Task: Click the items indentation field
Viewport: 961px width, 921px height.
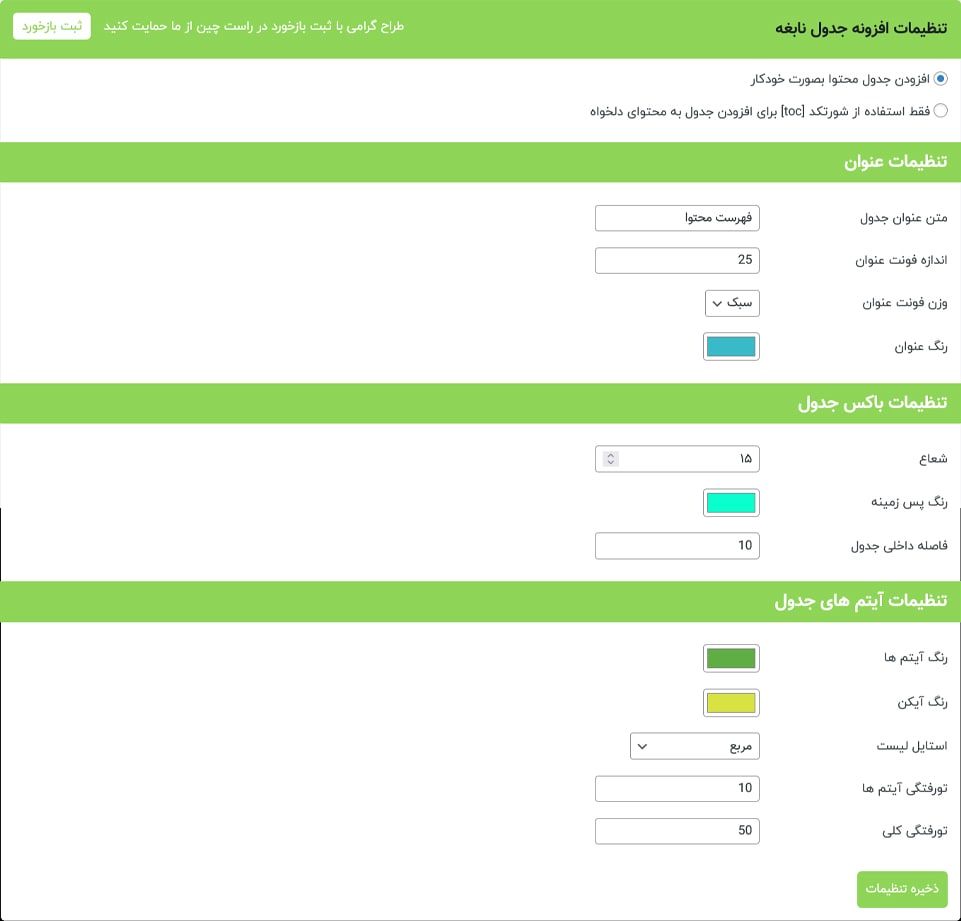Action: (x=677, y=788)
